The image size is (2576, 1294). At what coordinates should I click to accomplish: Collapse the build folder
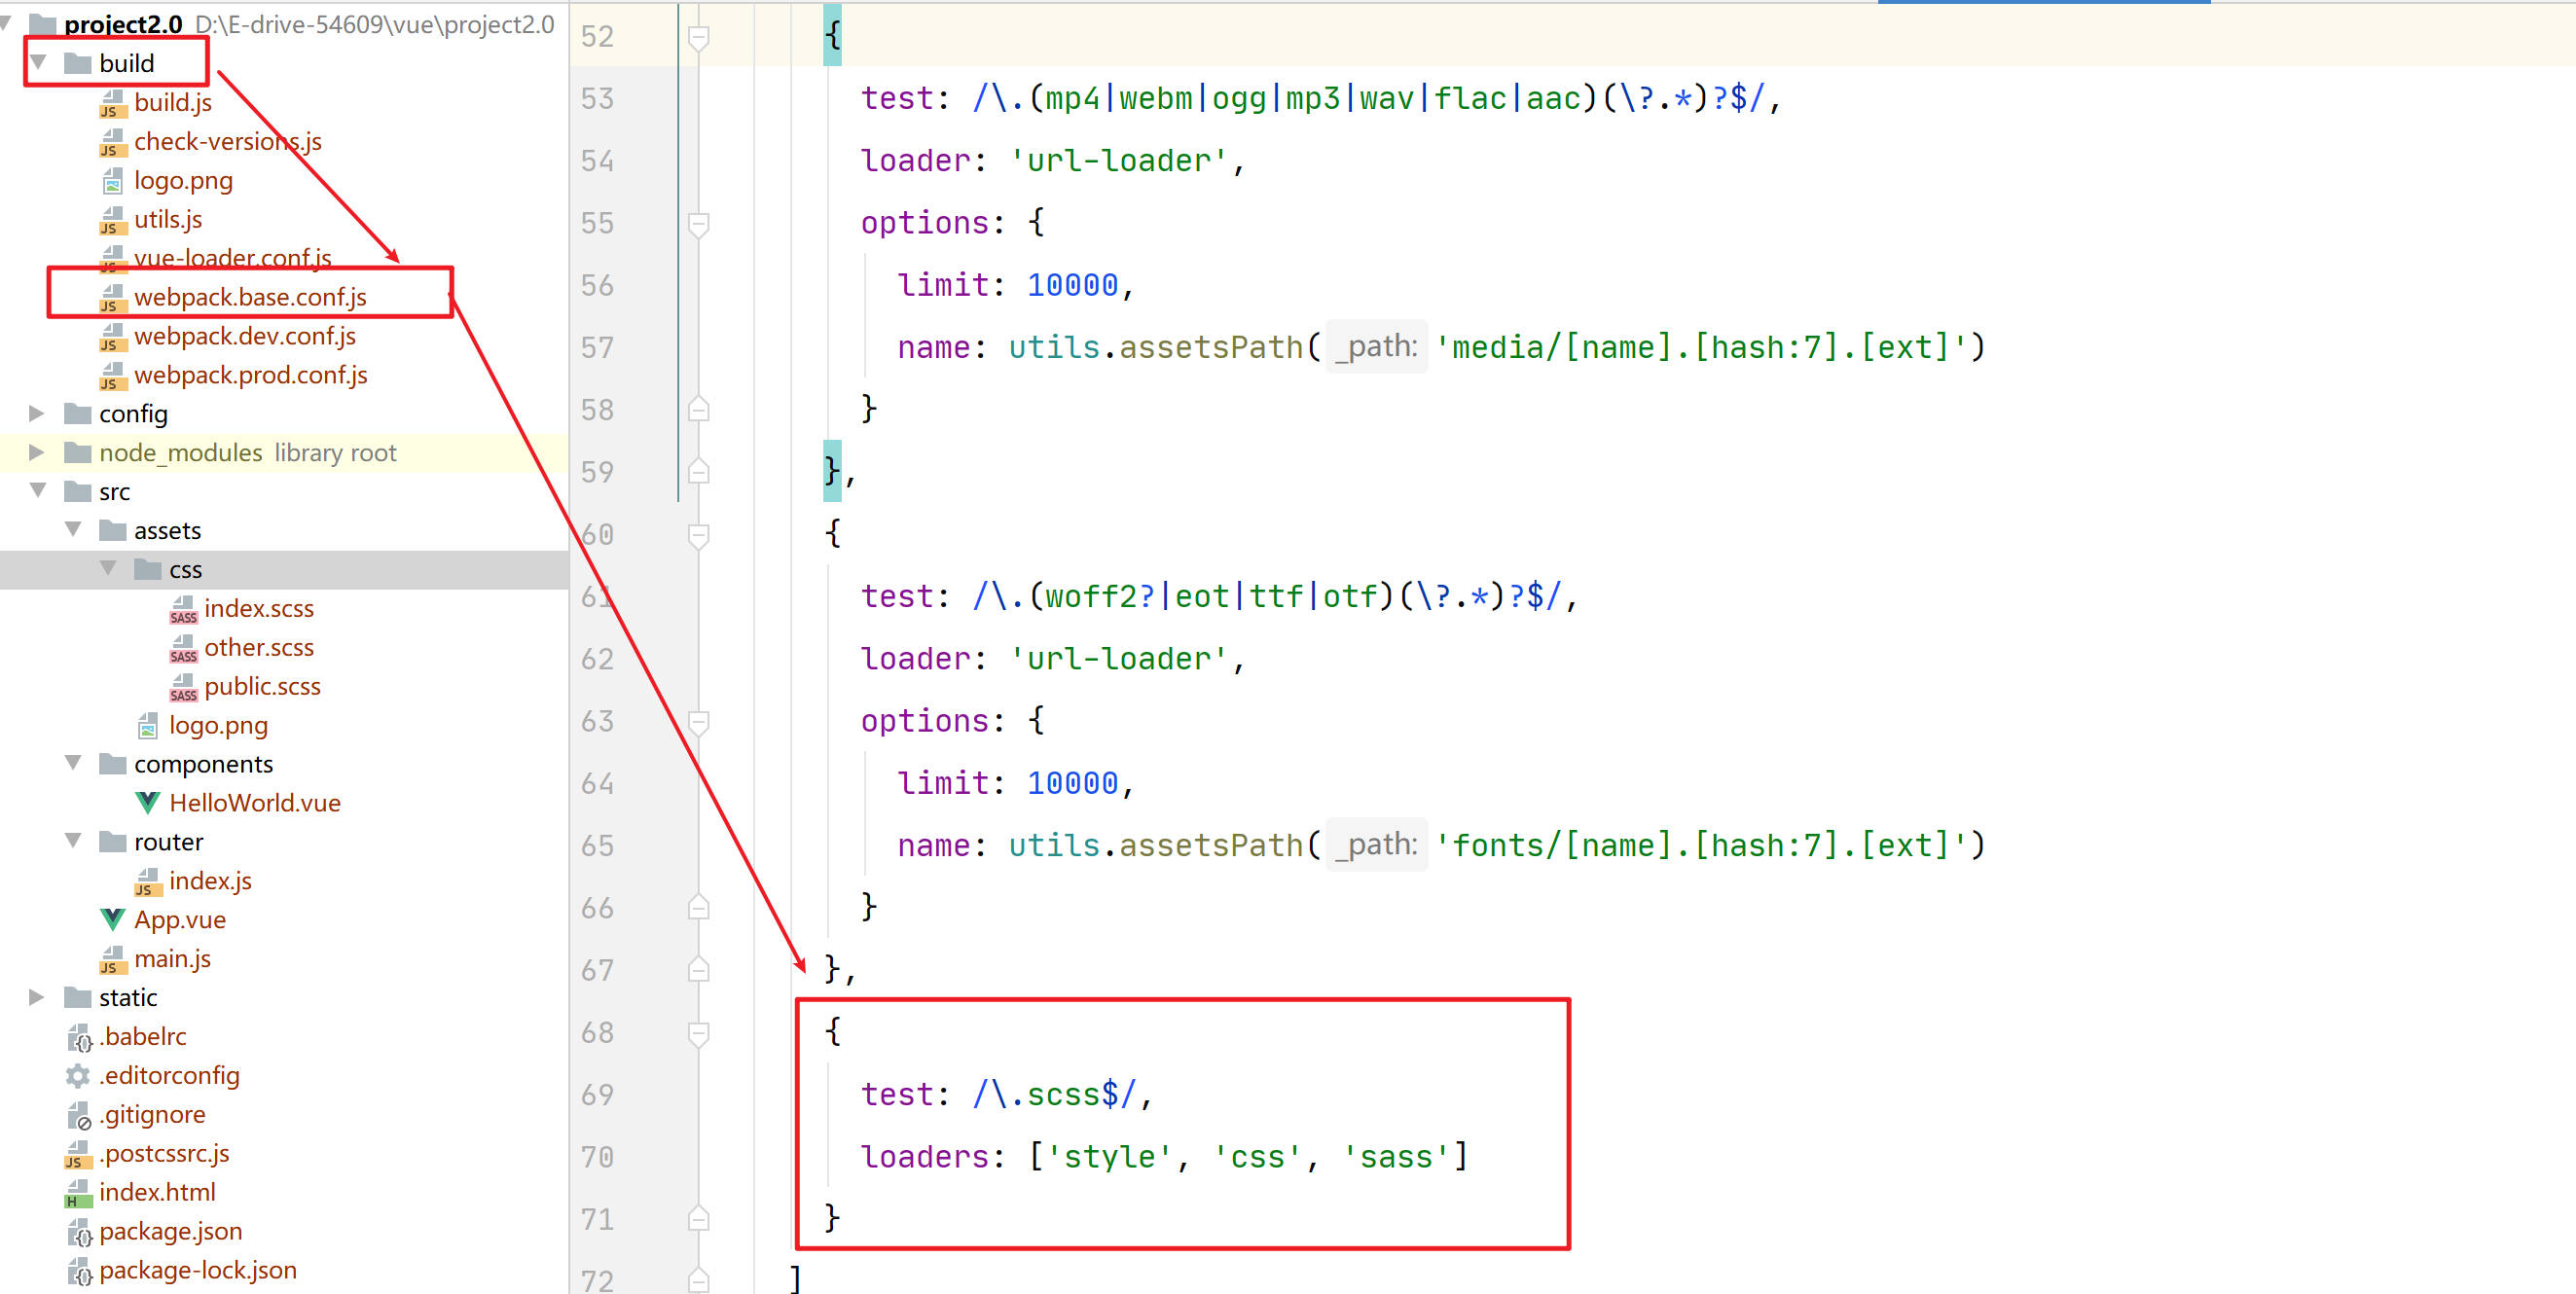(39, 63)
